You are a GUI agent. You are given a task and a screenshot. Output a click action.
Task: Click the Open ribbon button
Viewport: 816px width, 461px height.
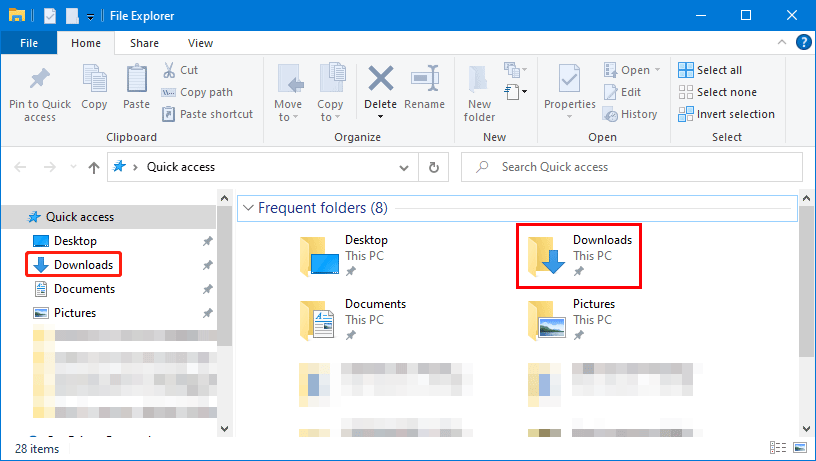(627, 70)
